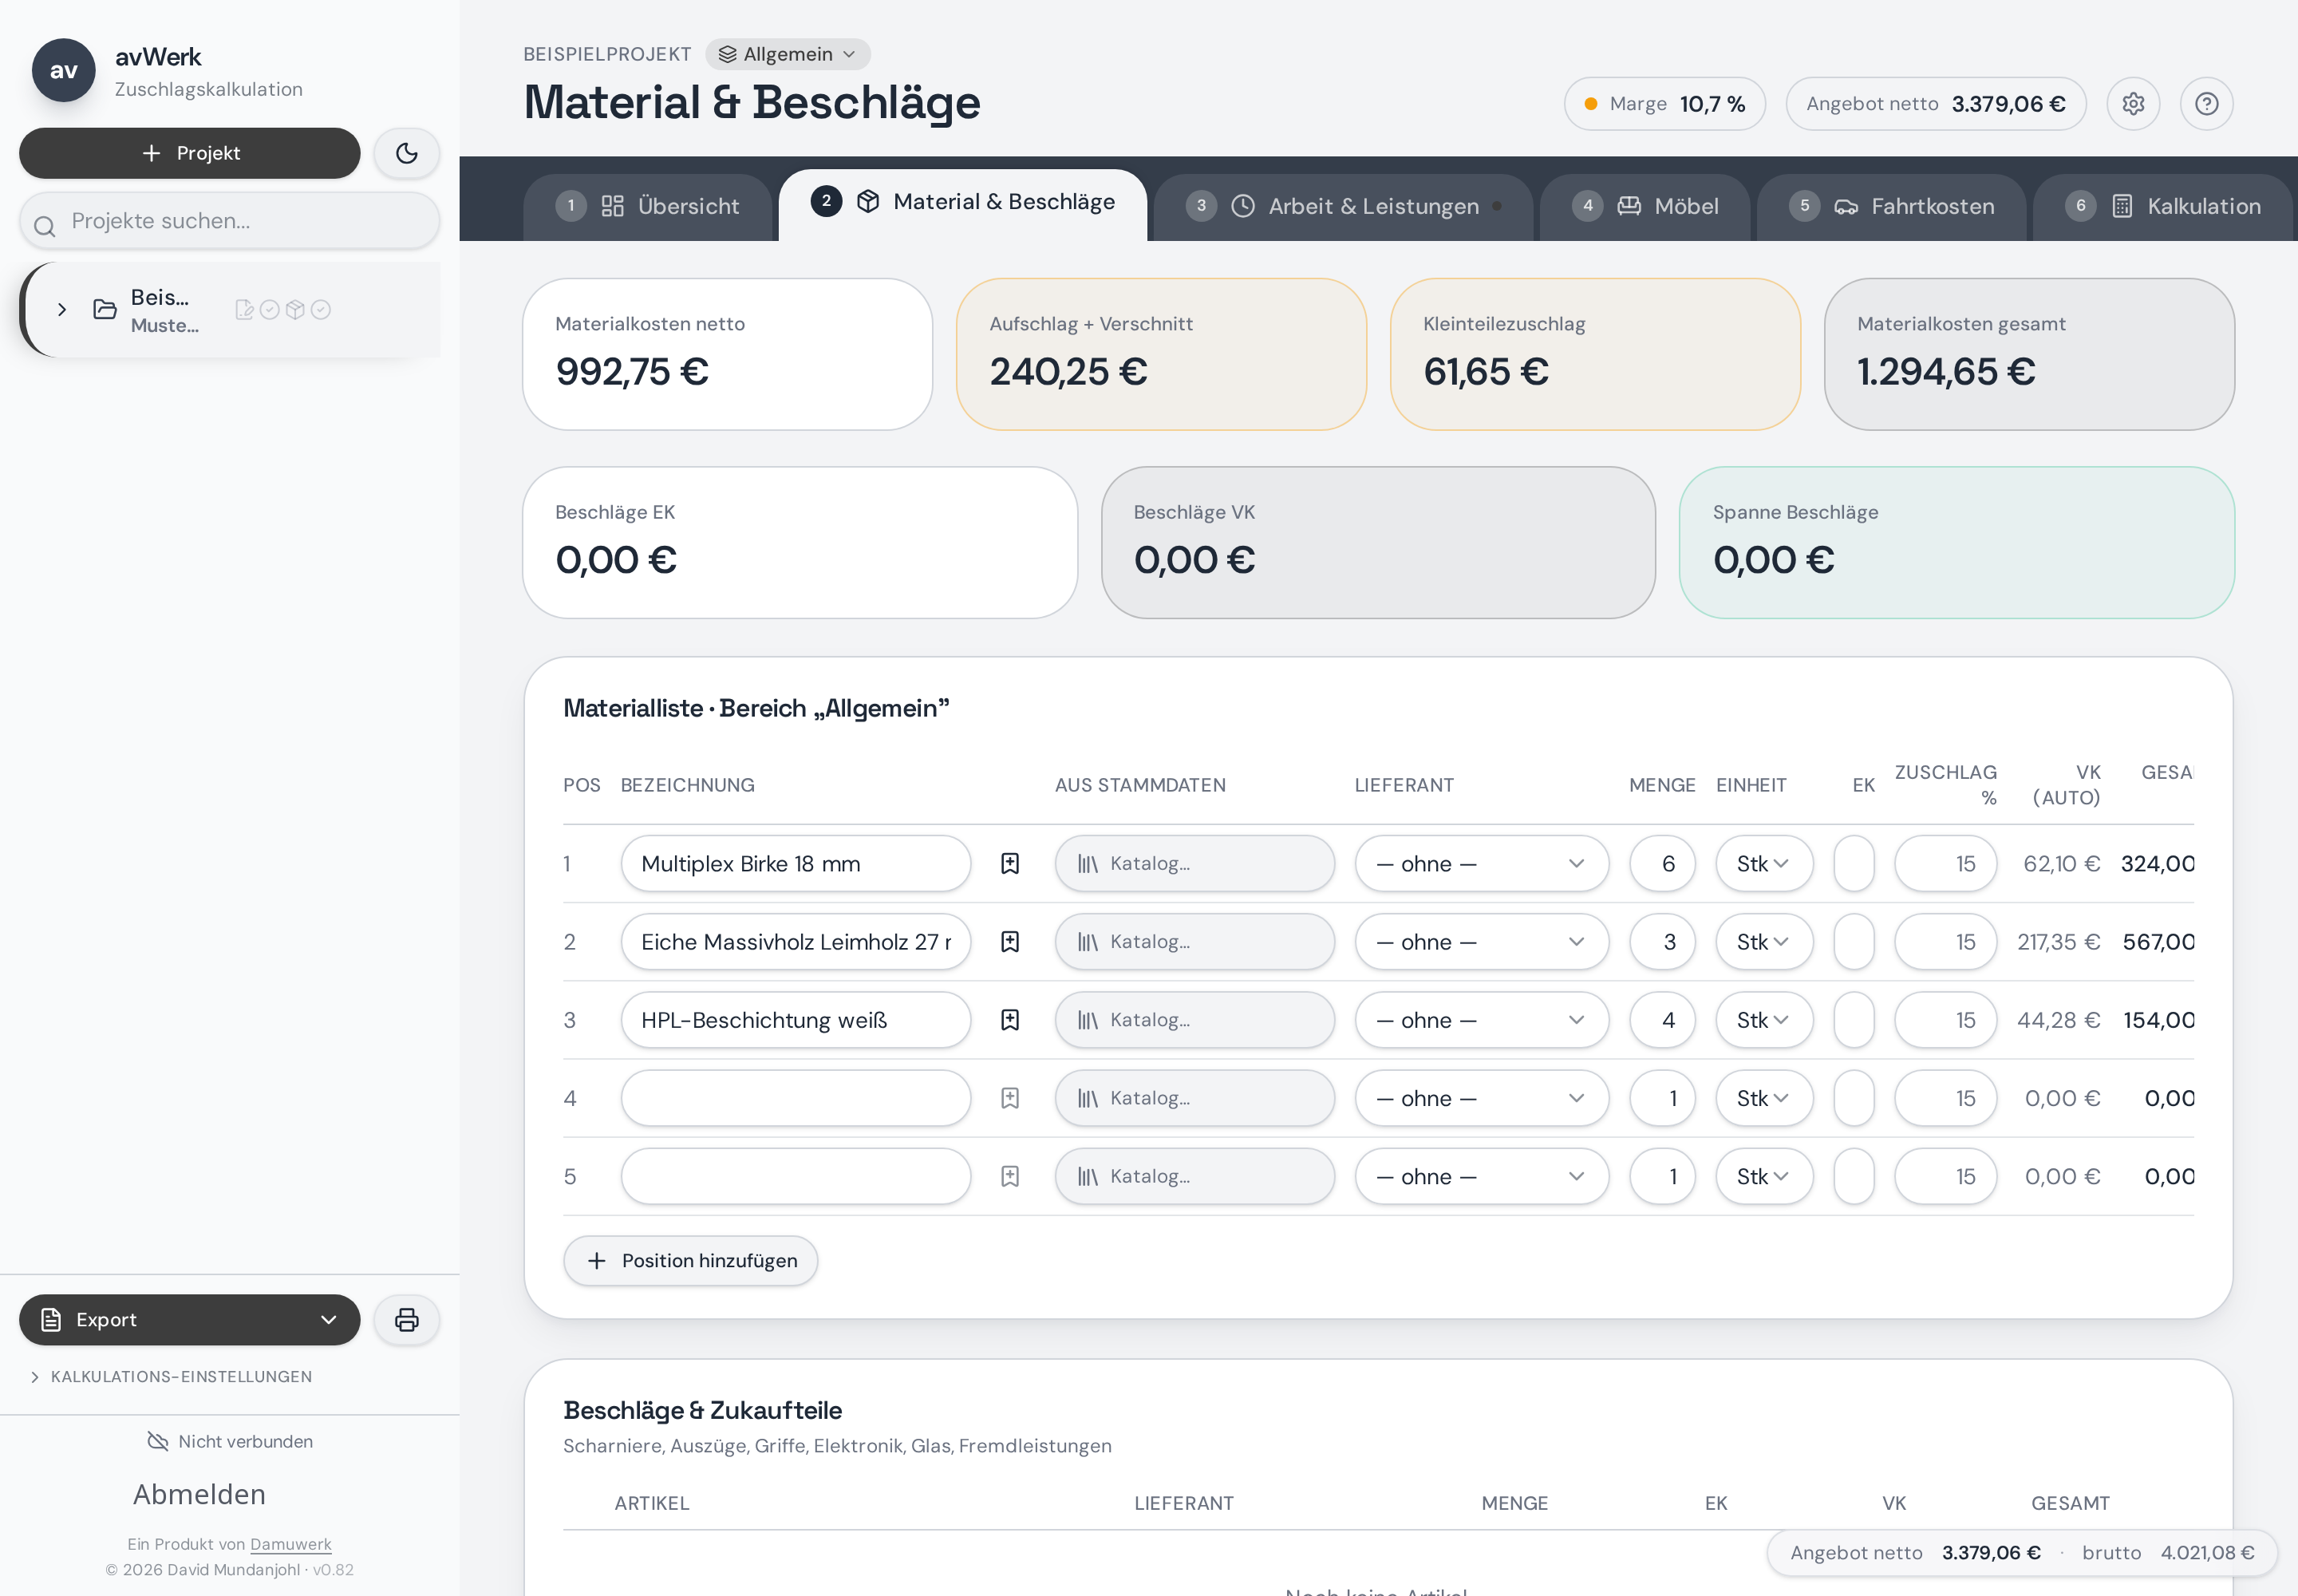Open Katalog picker for Eiche Massivholz row
Viewport: 2298px width, 1596px height.
tap(1194, 941)
